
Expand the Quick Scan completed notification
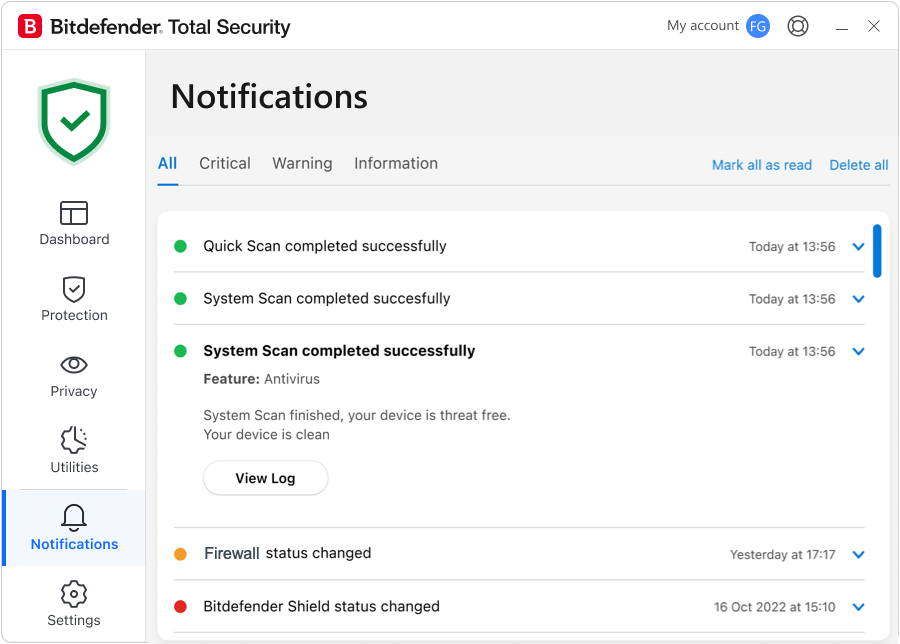pos(859,247)
